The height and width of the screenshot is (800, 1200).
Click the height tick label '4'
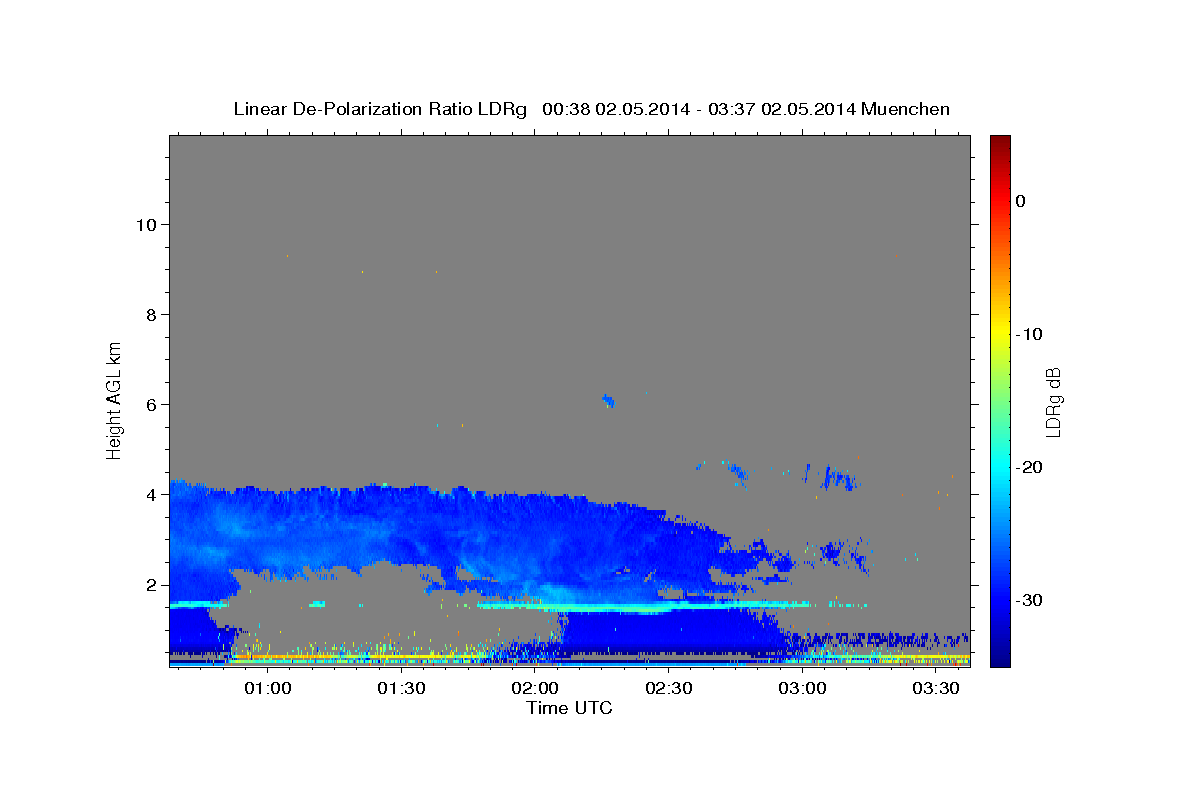[151, 494]
